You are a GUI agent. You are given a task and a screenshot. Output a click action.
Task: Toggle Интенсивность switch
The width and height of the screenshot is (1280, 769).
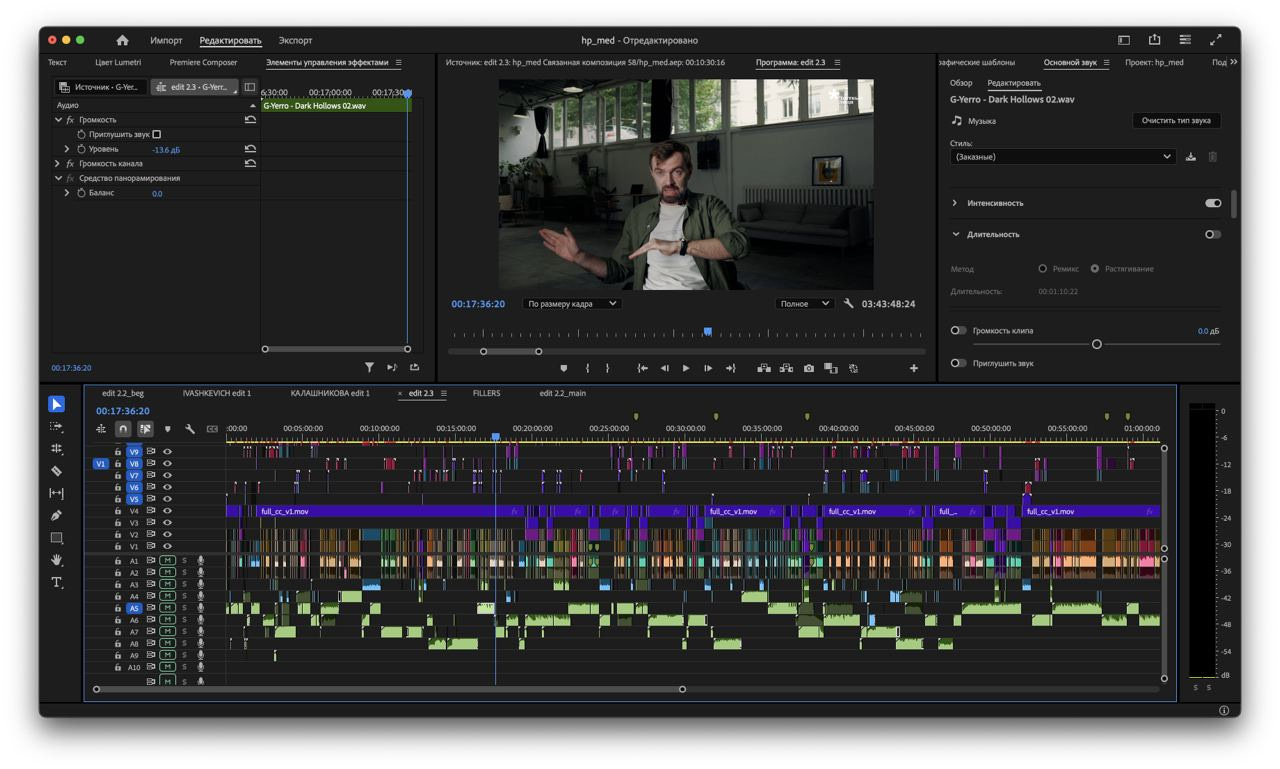coord(1213,203)
